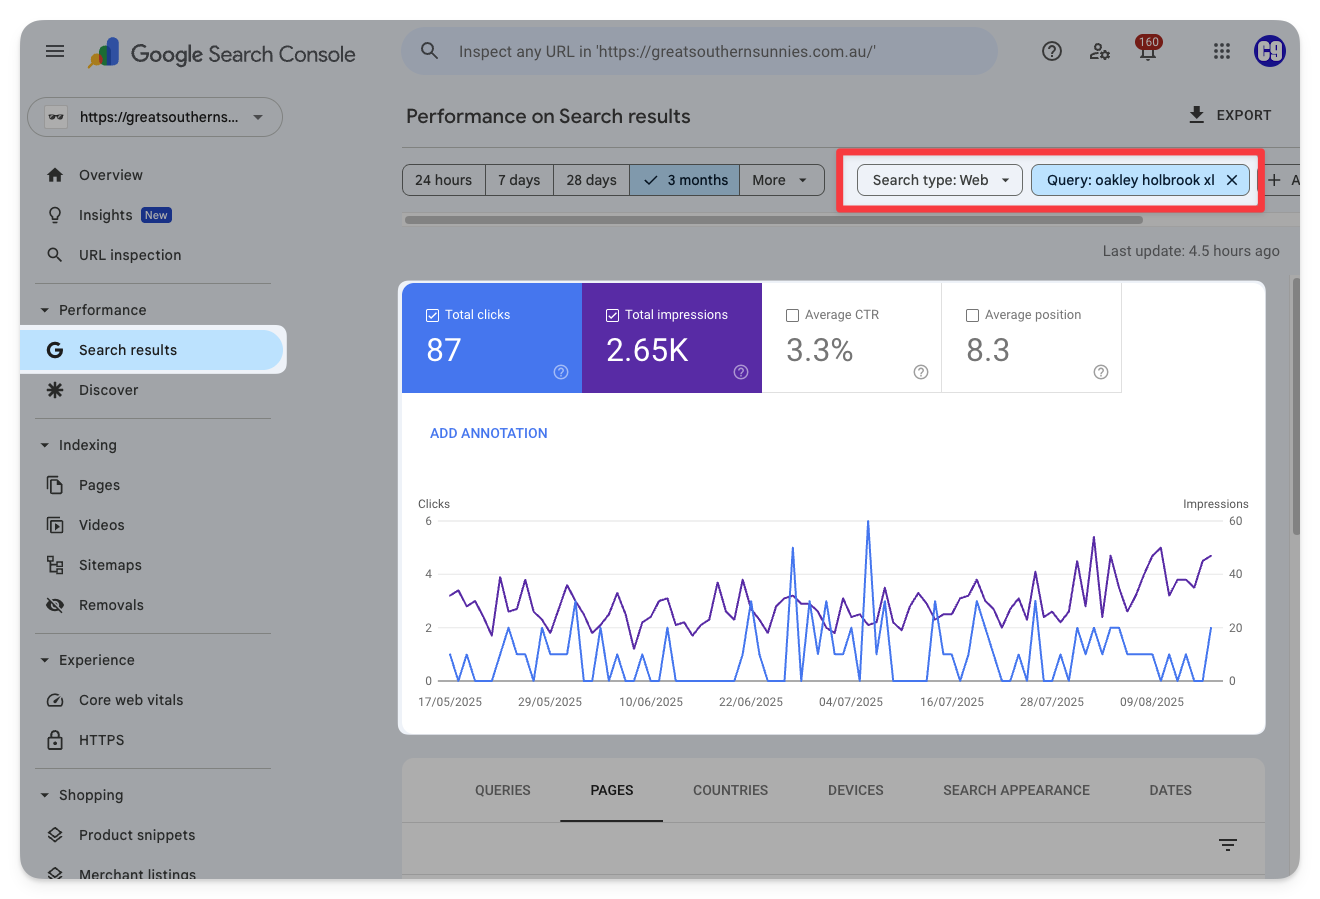The width and height of the screenshot is (1320, 899).
Task: Toggle the Total clicks checkbox
Action: pos(433,315)
